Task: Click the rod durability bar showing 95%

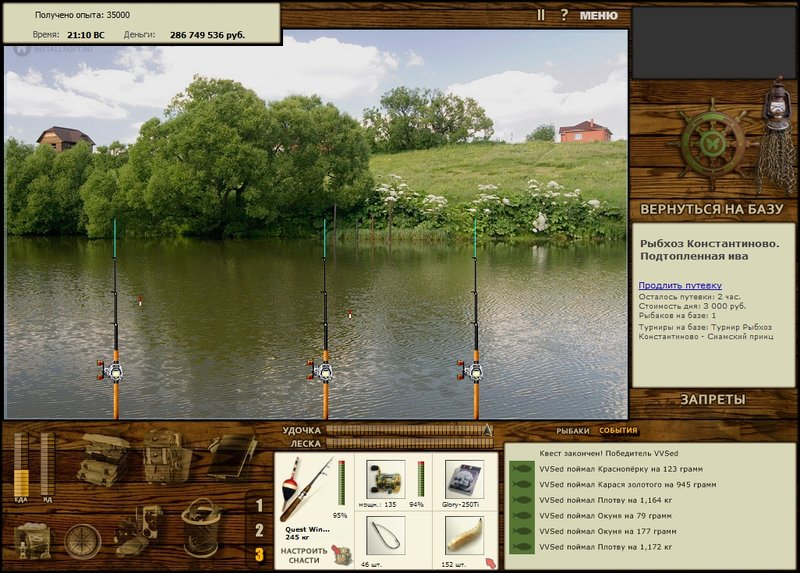Action: (x=341, y=483)
